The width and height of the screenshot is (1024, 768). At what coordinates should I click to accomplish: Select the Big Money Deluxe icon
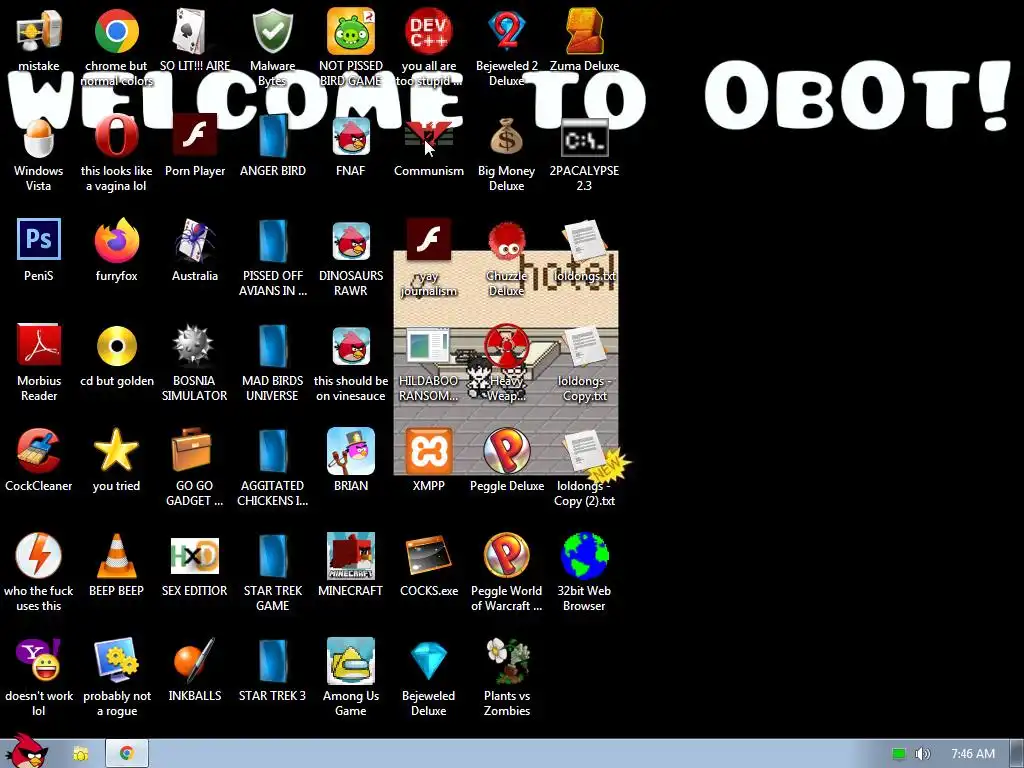[507, 137]
